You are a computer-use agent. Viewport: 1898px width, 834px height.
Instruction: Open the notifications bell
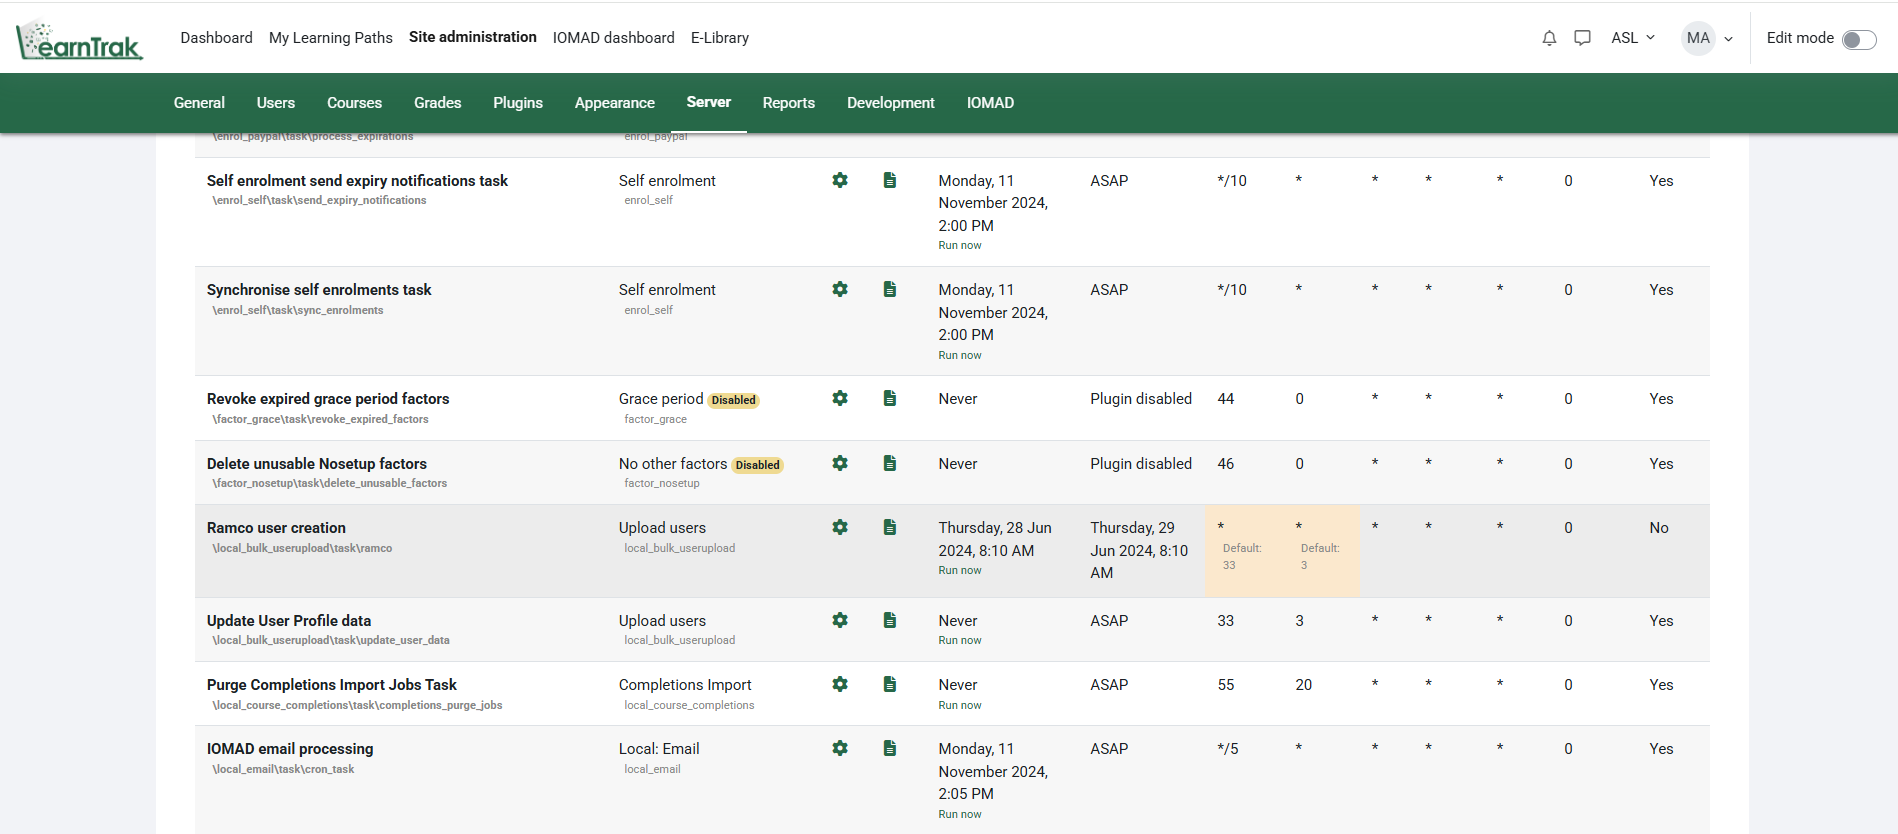(1549, 38)
